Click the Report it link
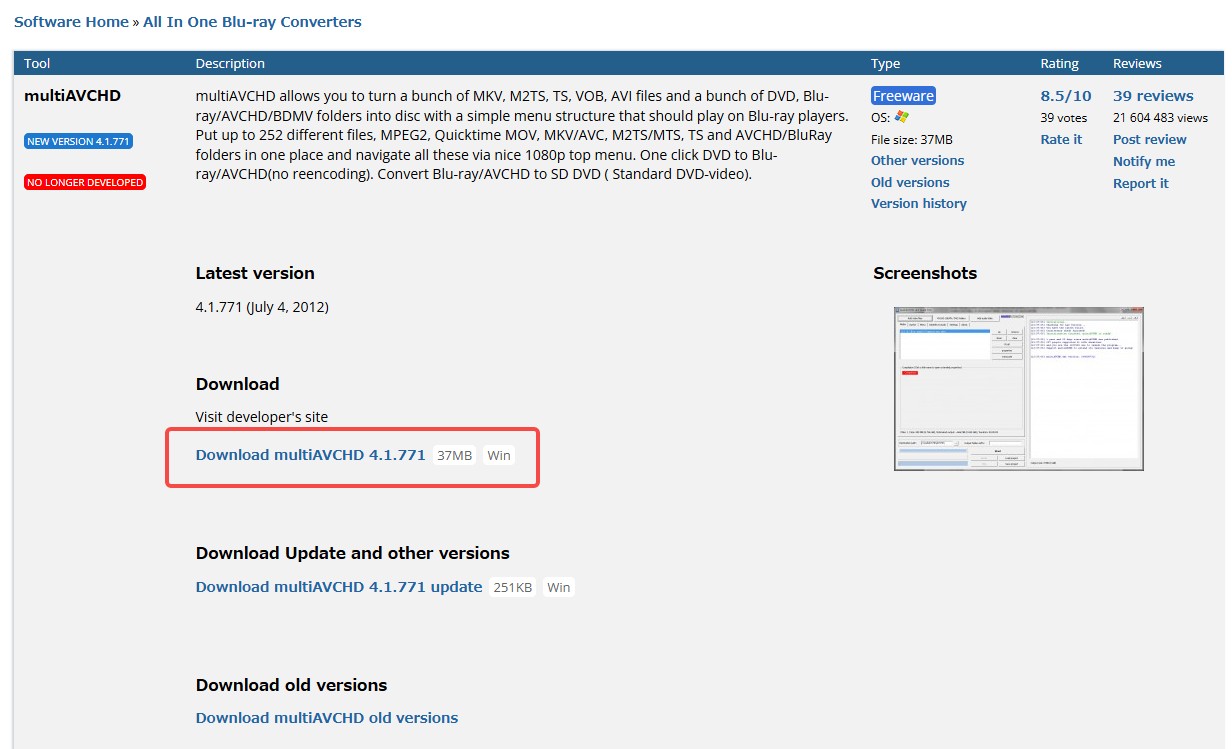The image size is (1232, 749). point(1141,183)
